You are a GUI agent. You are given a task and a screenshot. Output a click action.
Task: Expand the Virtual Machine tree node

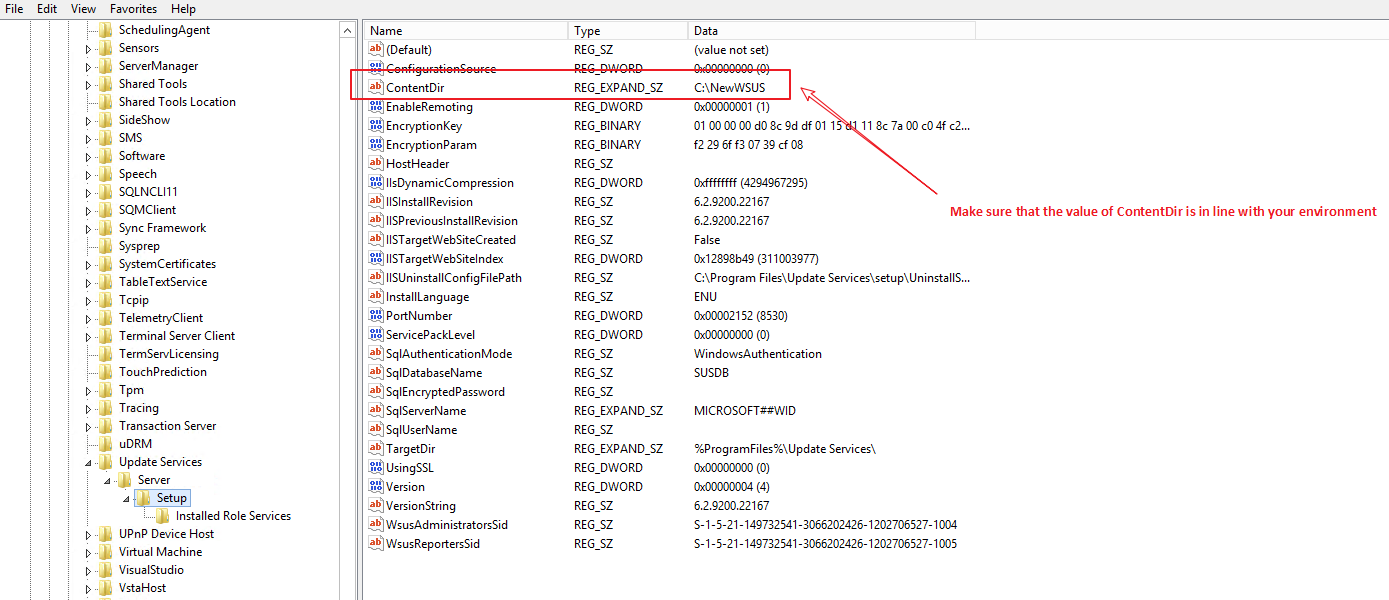click(88, 553)
